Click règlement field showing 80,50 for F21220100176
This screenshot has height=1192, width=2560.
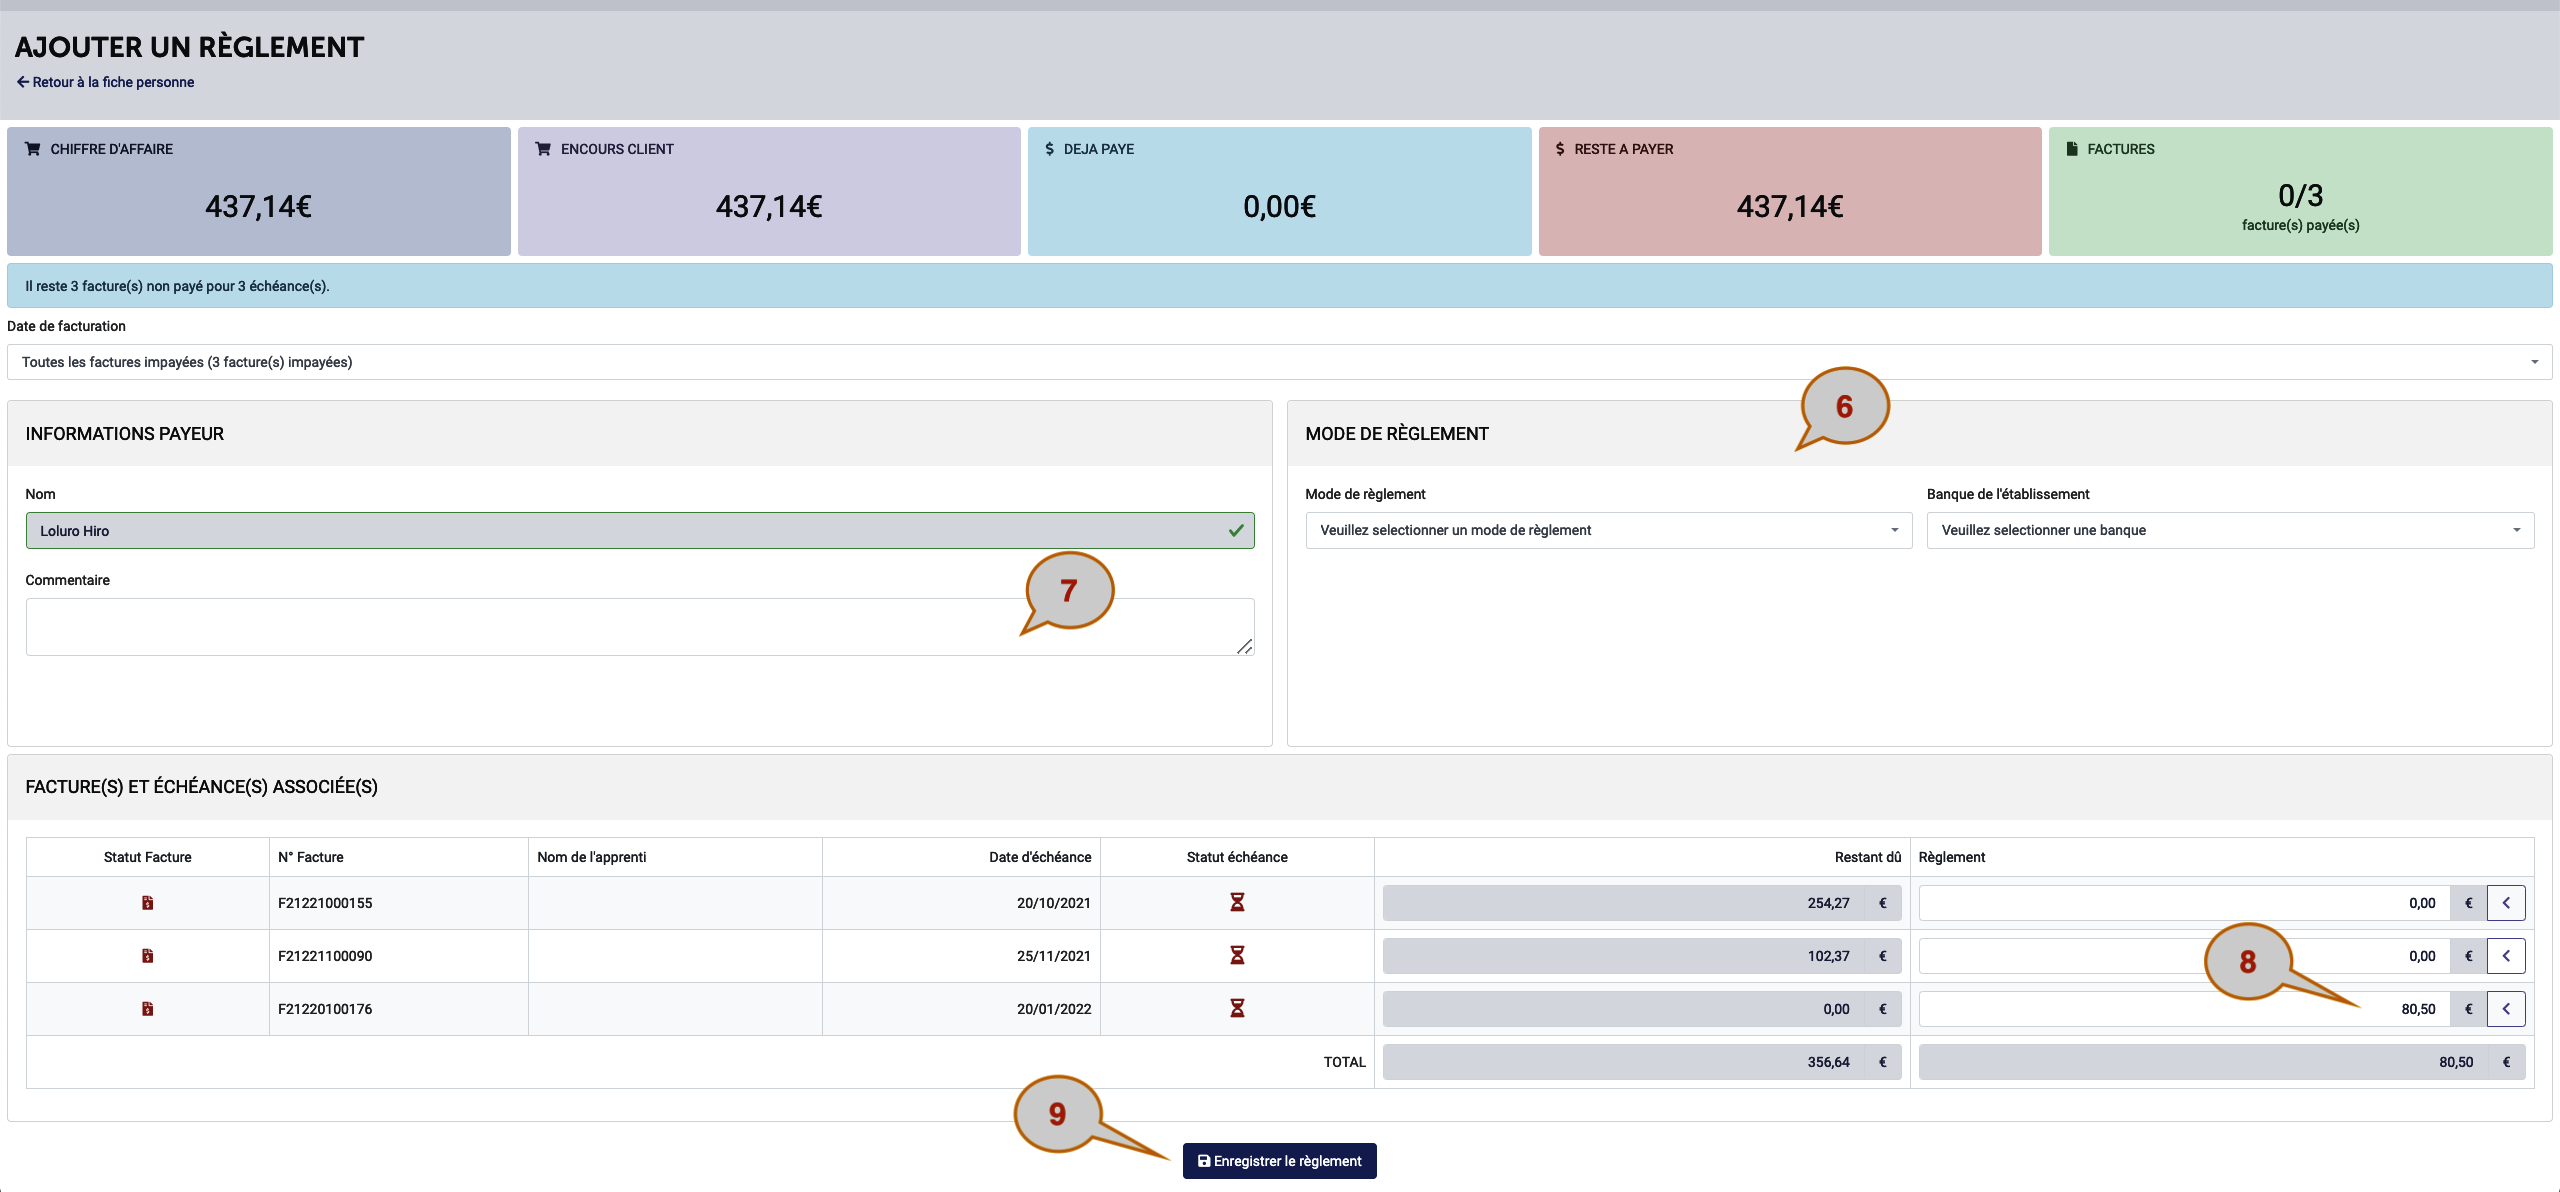[2184, 1009]
